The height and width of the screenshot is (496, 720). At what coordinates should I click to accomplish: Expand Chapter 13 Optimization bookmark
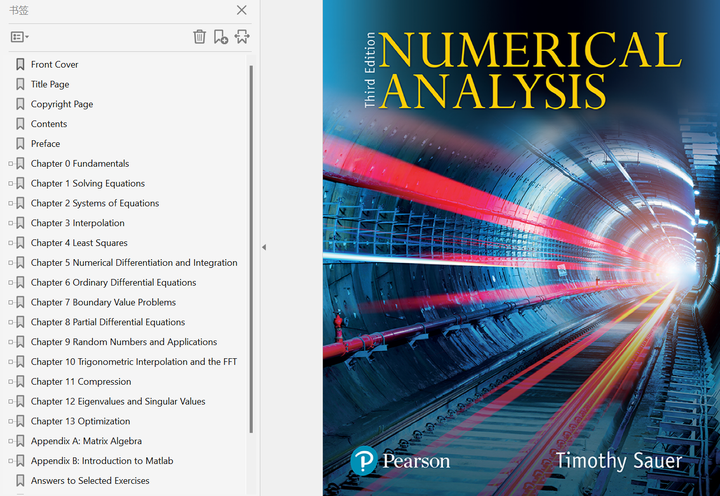10,421
